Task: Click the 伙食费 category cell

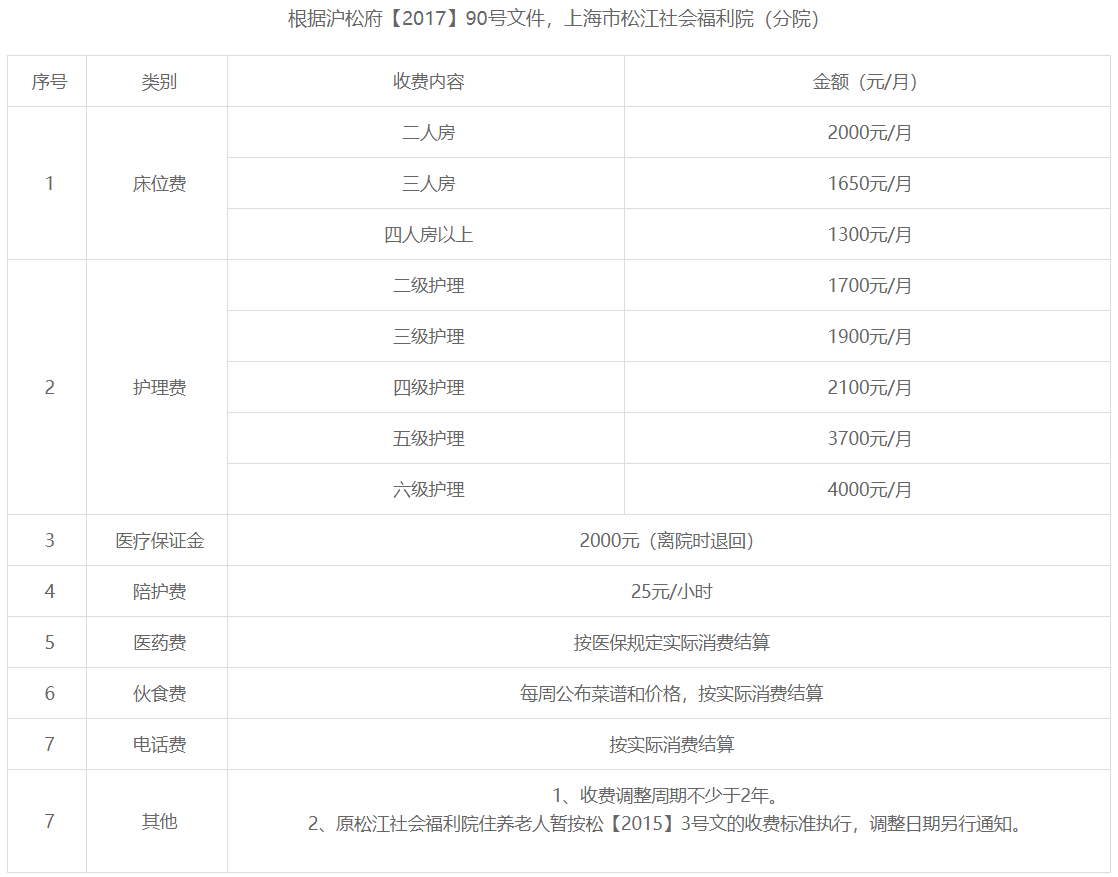Action: 157,693
